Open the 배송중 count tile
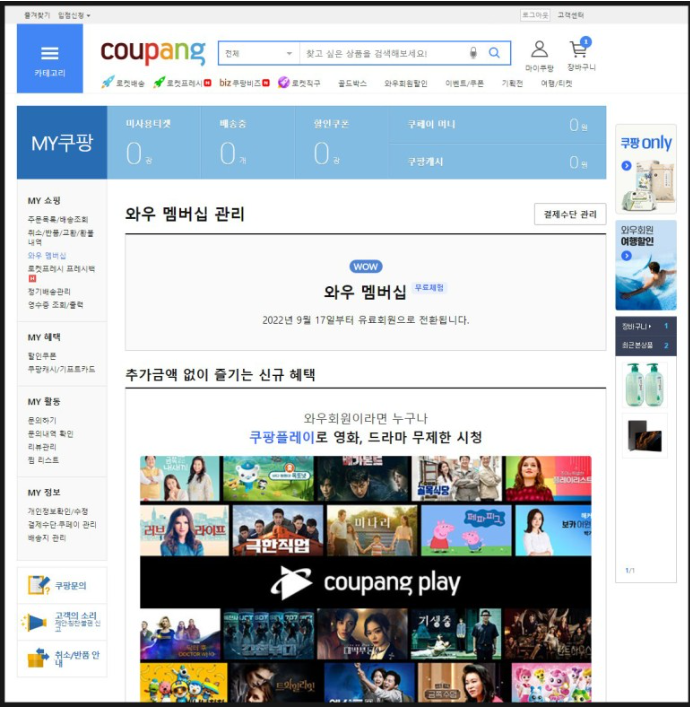Viewport: 690px width, 709px height. tap(248, 142)
